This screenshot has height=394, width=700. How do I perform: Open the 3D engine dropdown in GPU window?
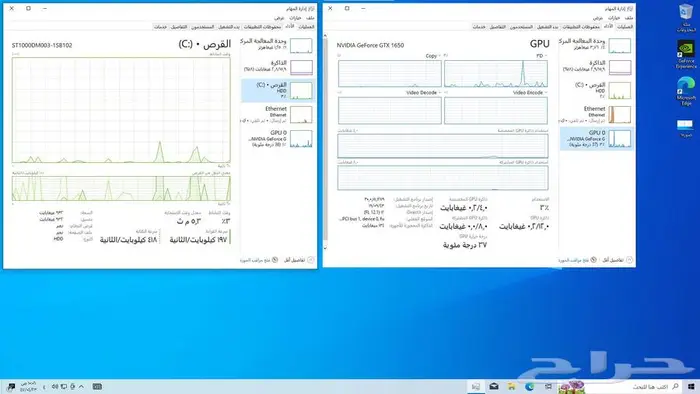point(541,56)
